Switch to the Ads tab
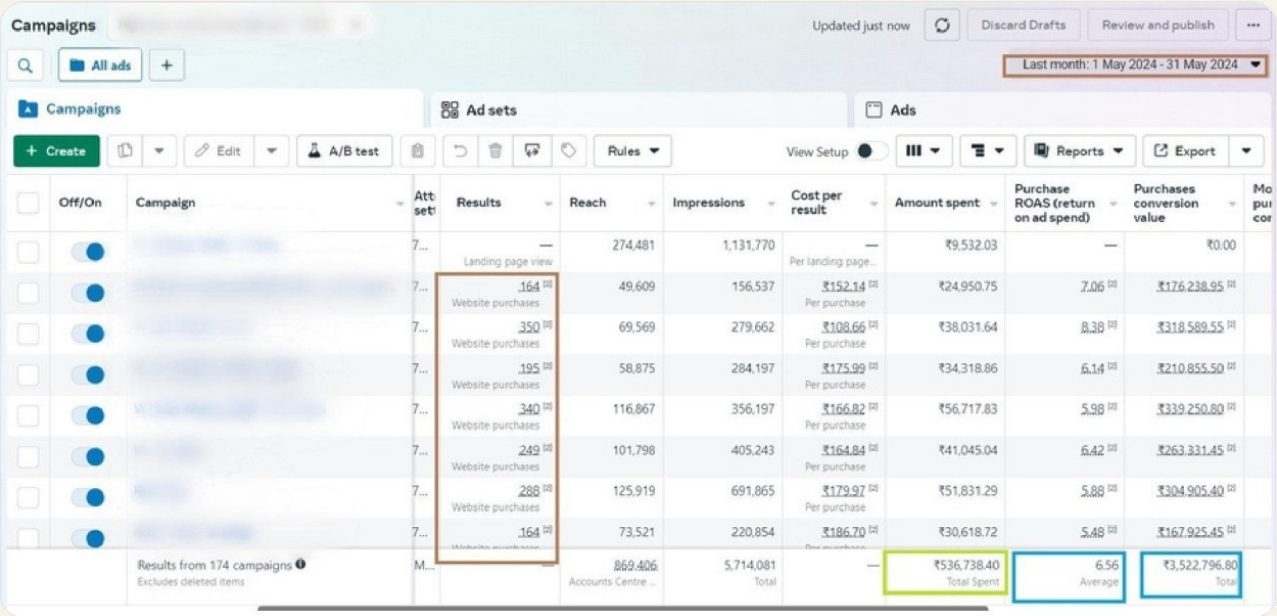This screenshot has width=1277, height=616. [1063, 110]
